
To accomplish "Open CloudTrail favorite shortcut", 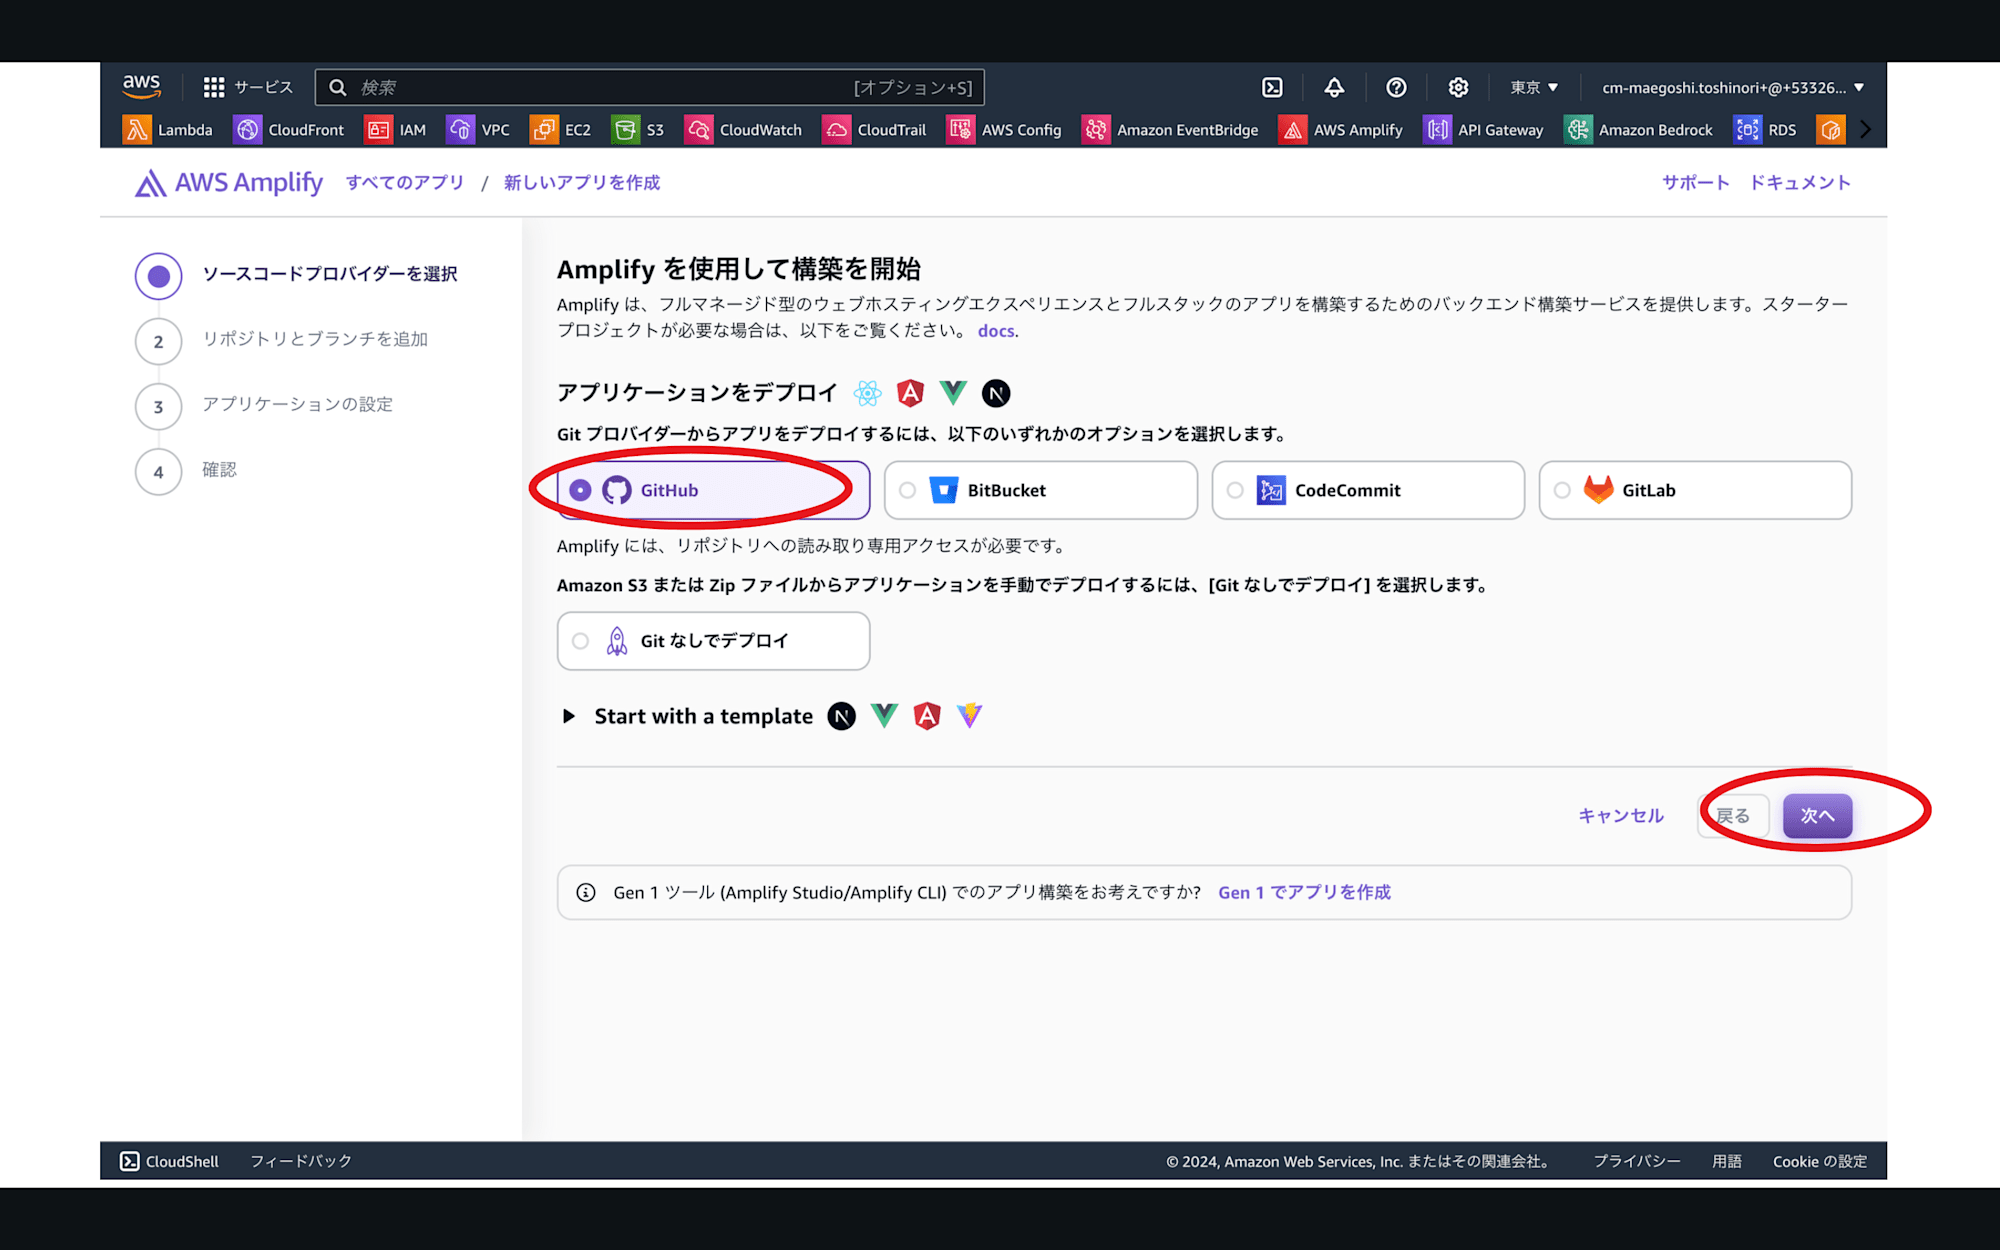I will click(x=874, y=130).
